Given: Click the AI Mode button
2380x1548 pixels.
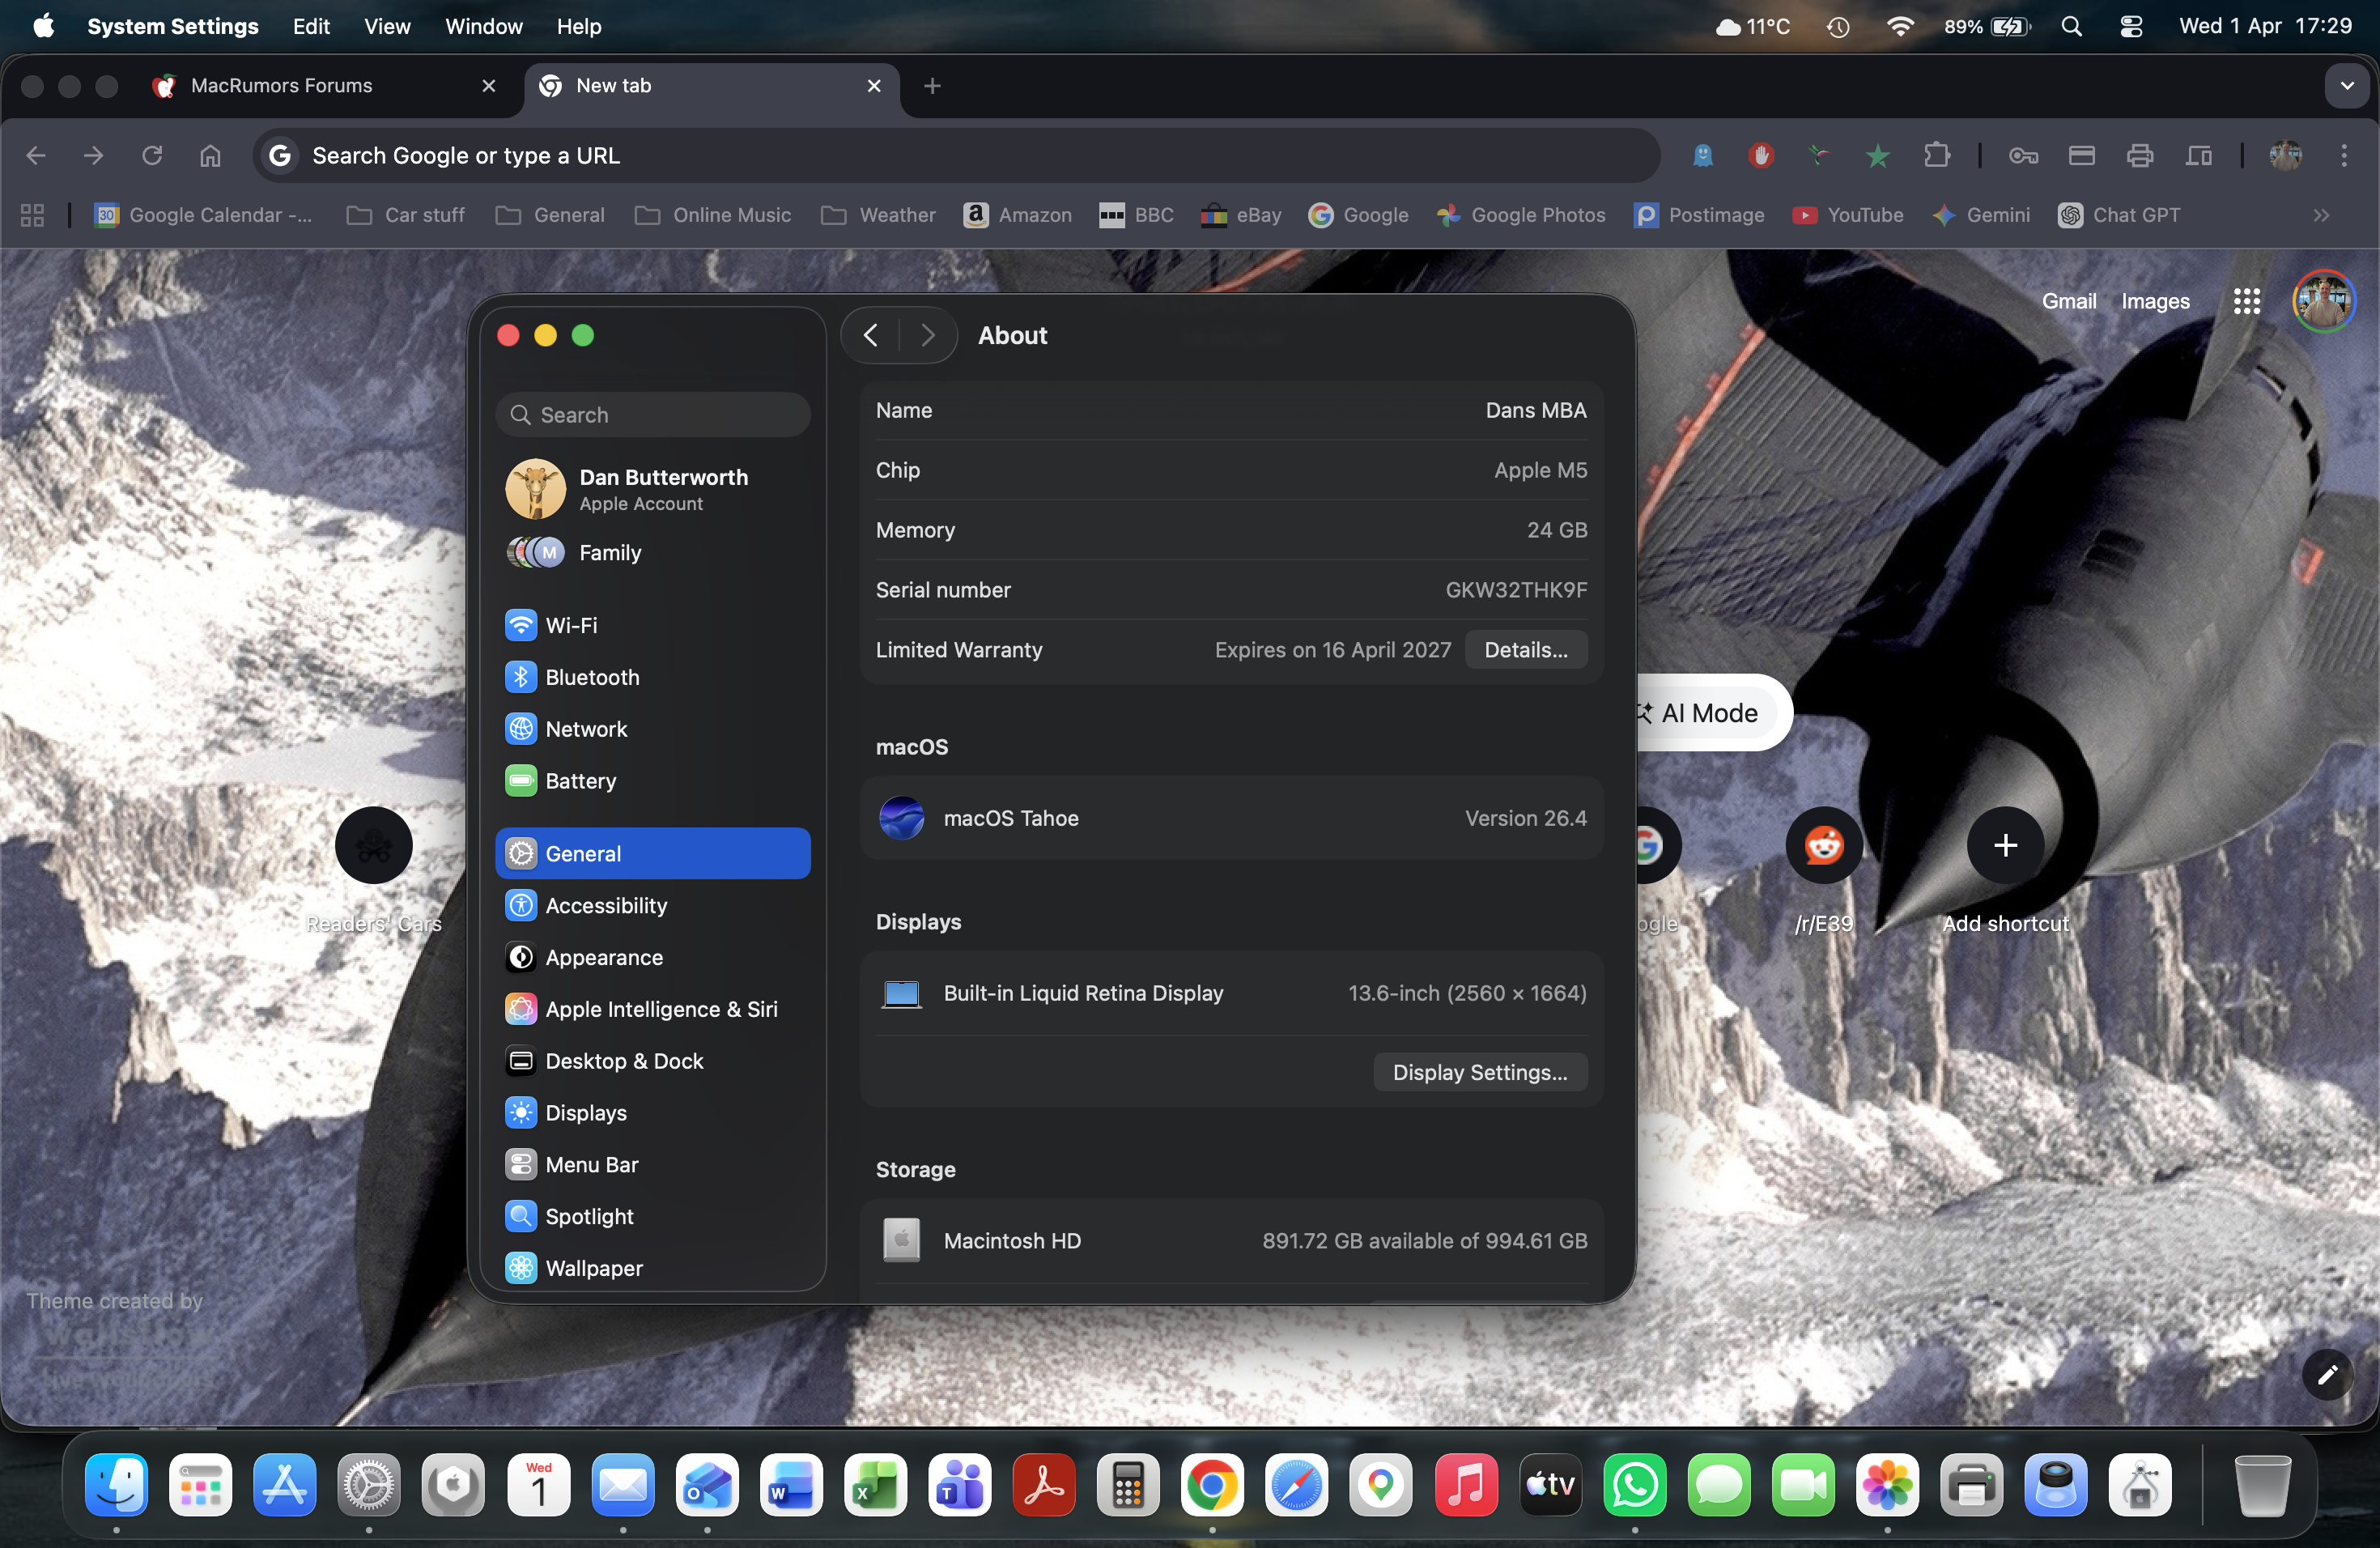Looking at the screenshot, I should coord(1709,713).
